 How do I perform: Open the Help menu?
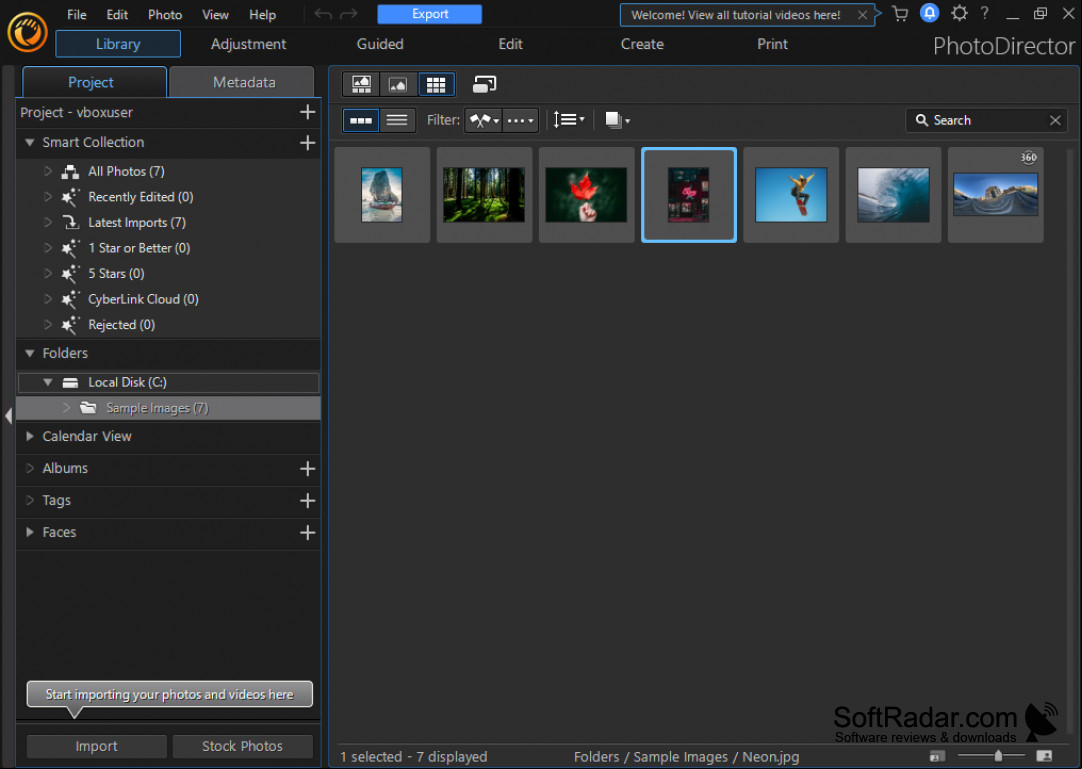262,14
